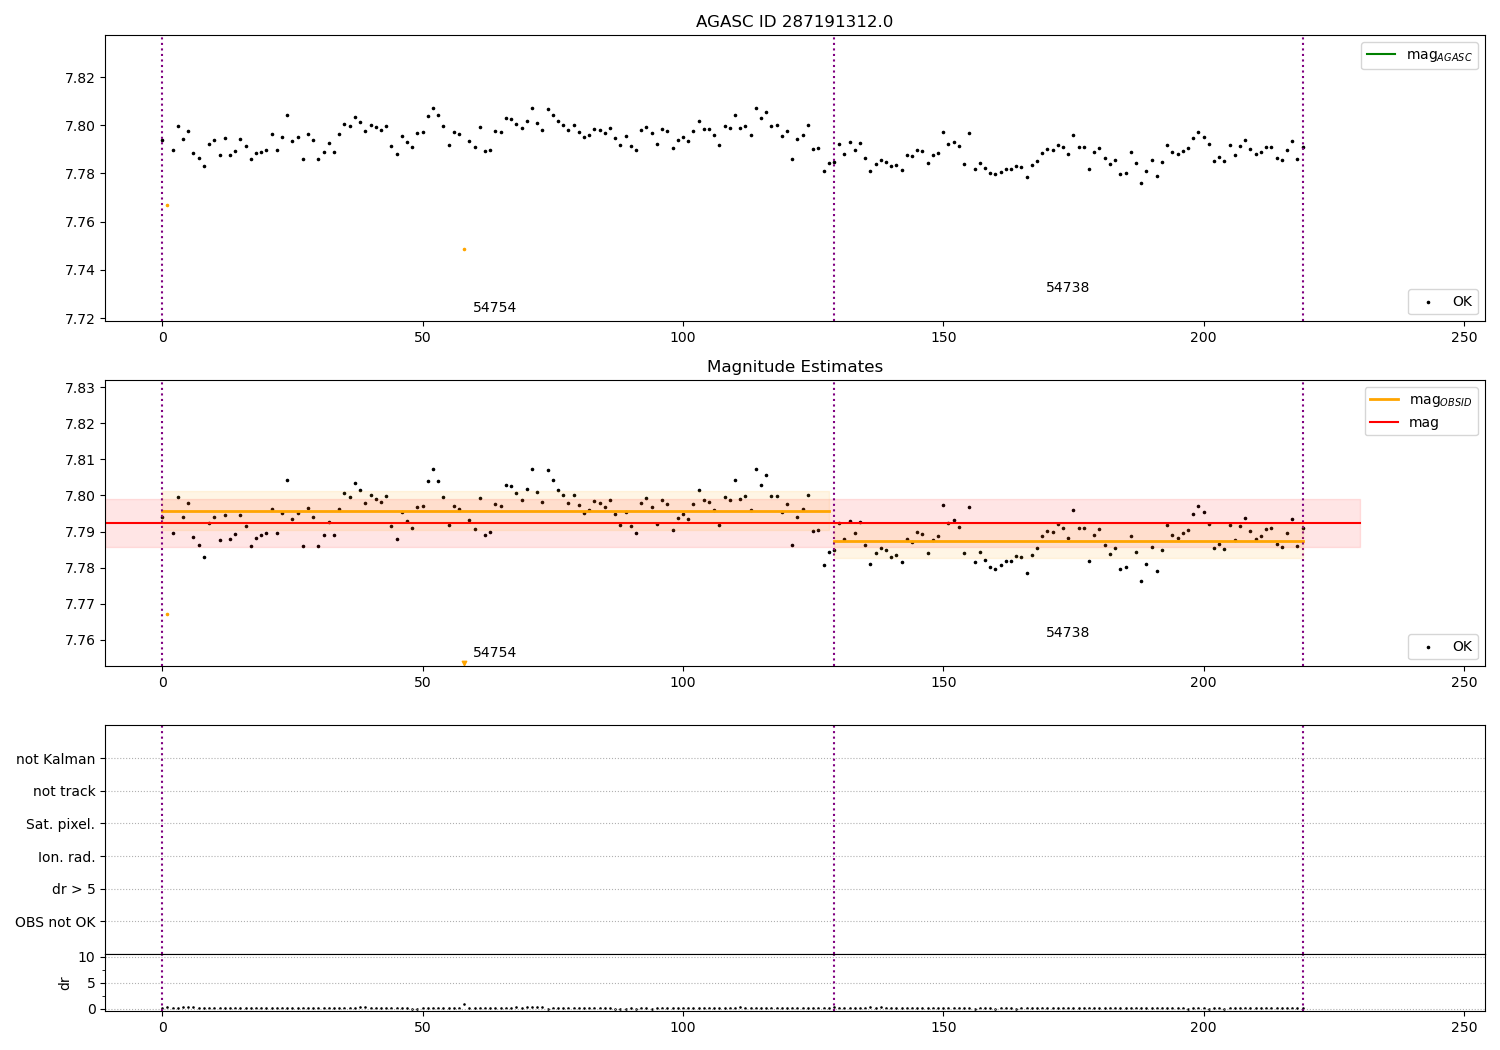
Task: Click the 250 x-axis tick under the dr plot
Action: pyautogui.click(x=1464, y=1028)
